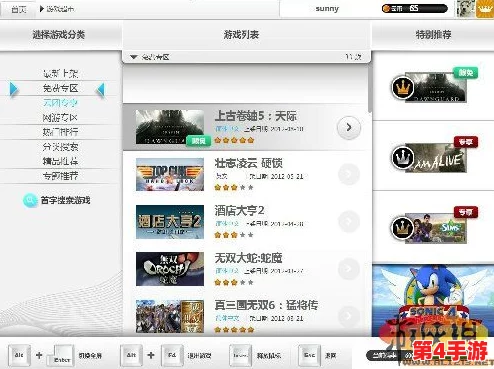Select the 网游专区 category
Screen dimensions: 494x369
60,117
